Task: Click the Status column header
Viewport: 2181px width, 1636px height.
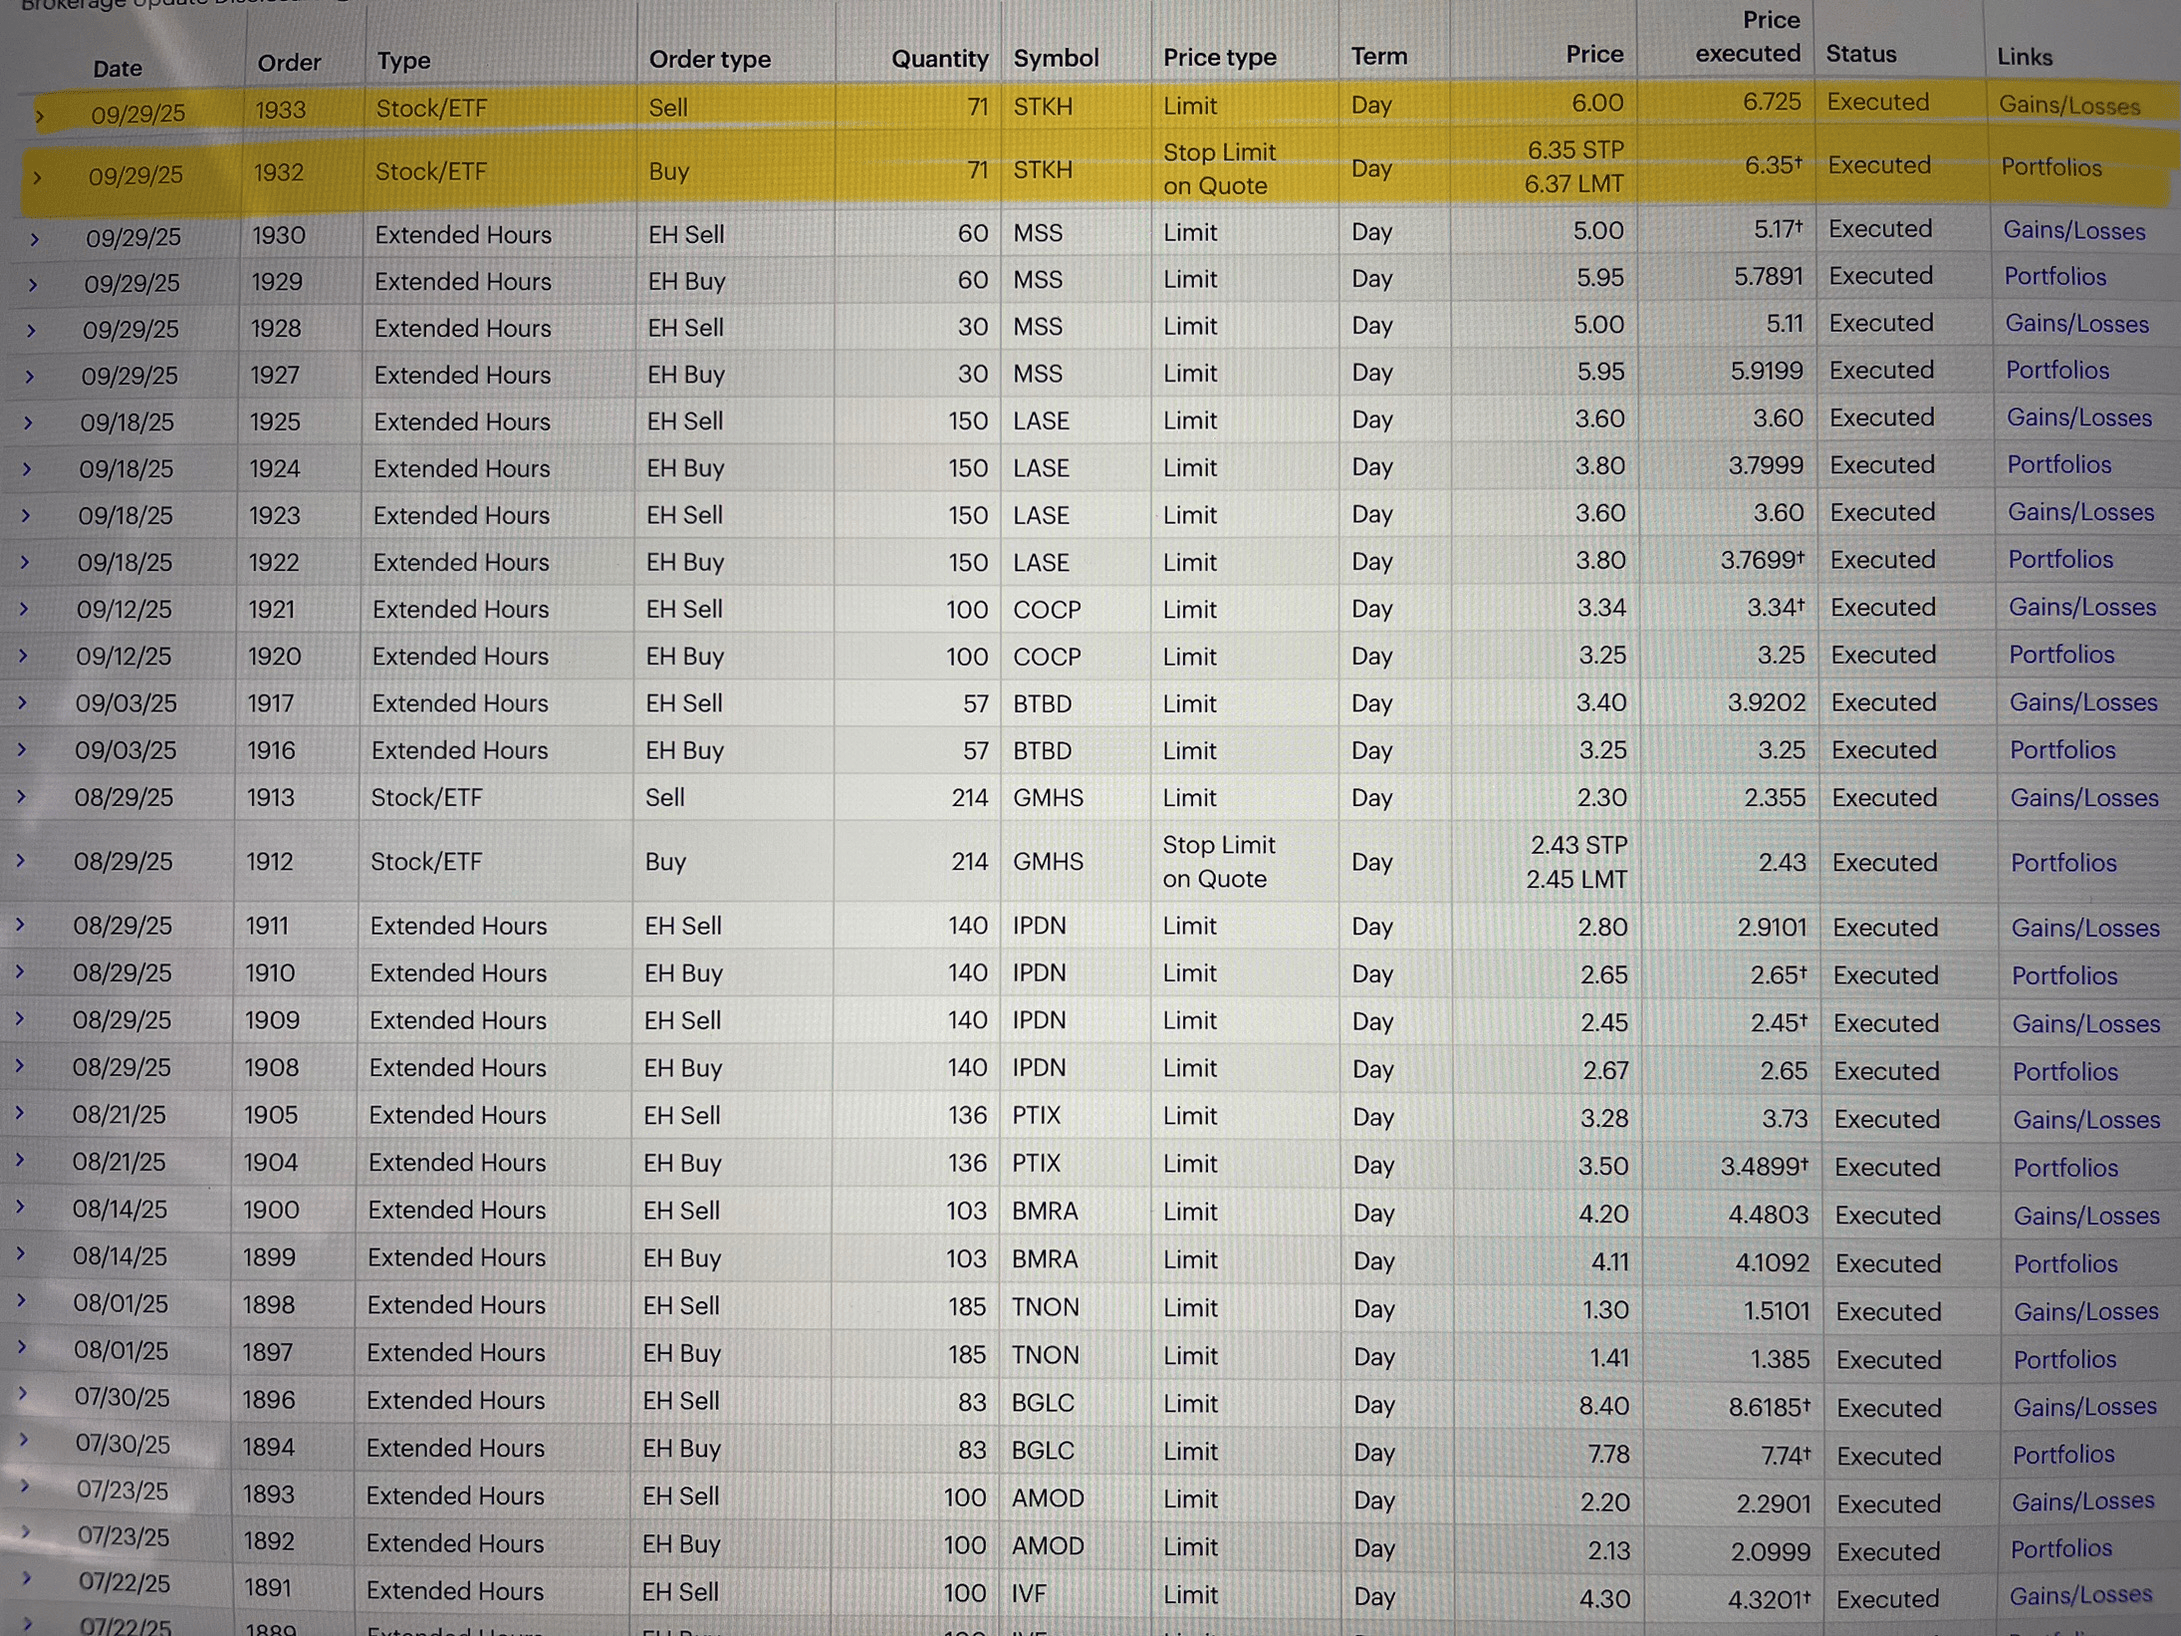Action: 1860,54
